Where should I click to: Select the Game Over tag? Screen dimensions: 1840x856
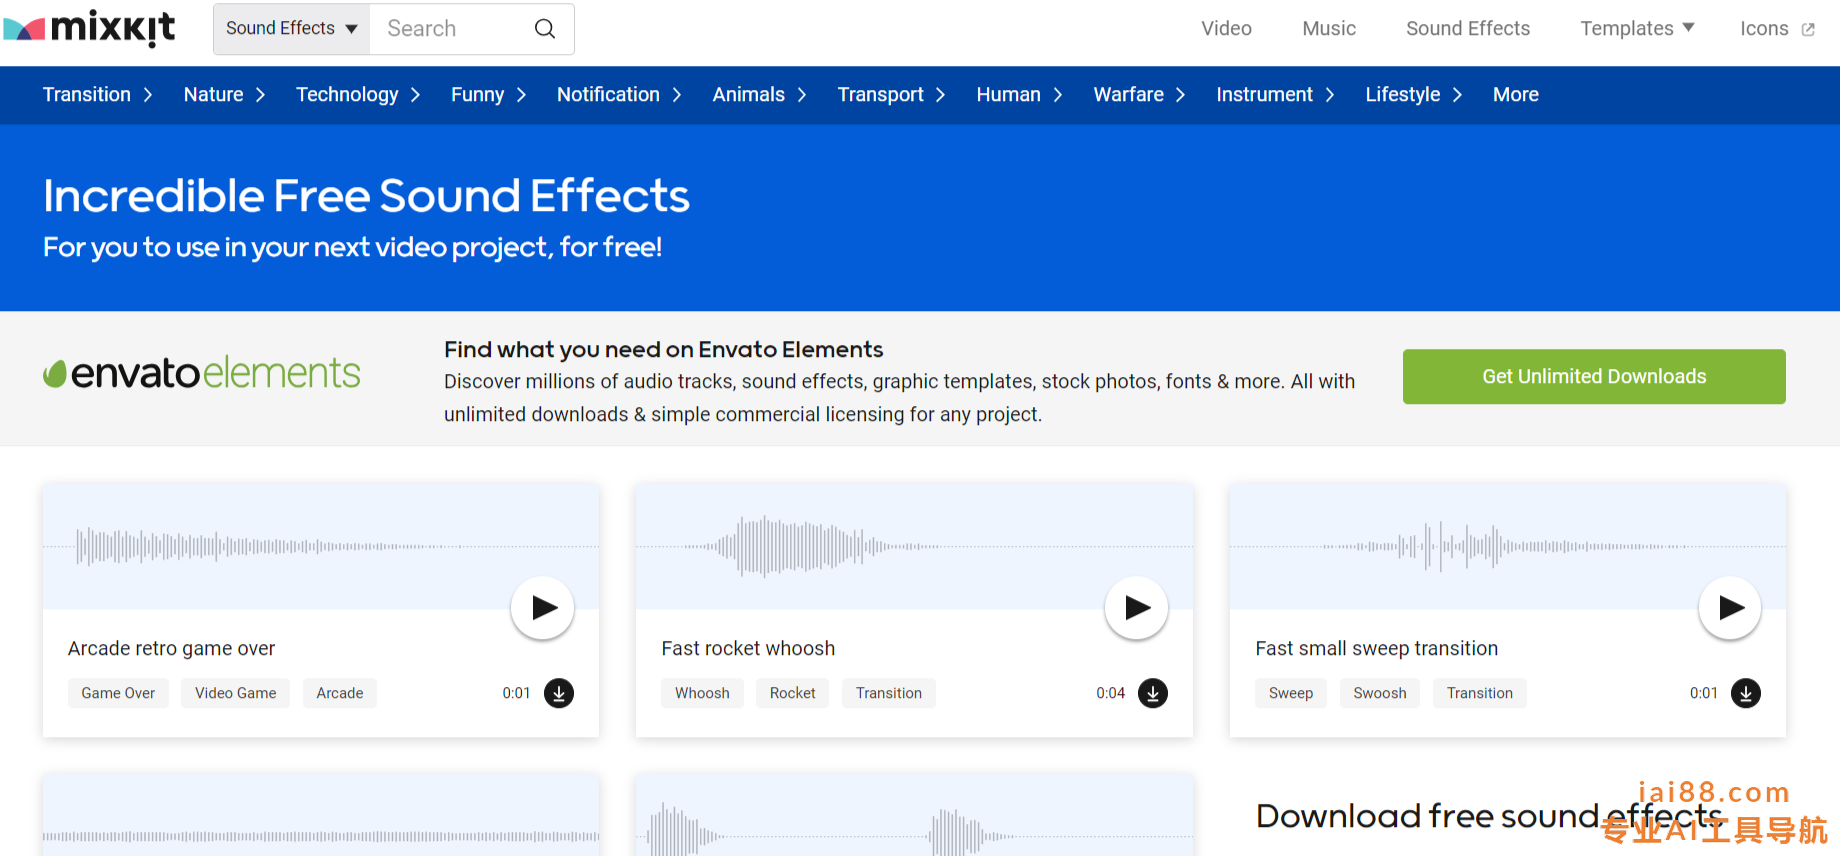tap(118, 693)
